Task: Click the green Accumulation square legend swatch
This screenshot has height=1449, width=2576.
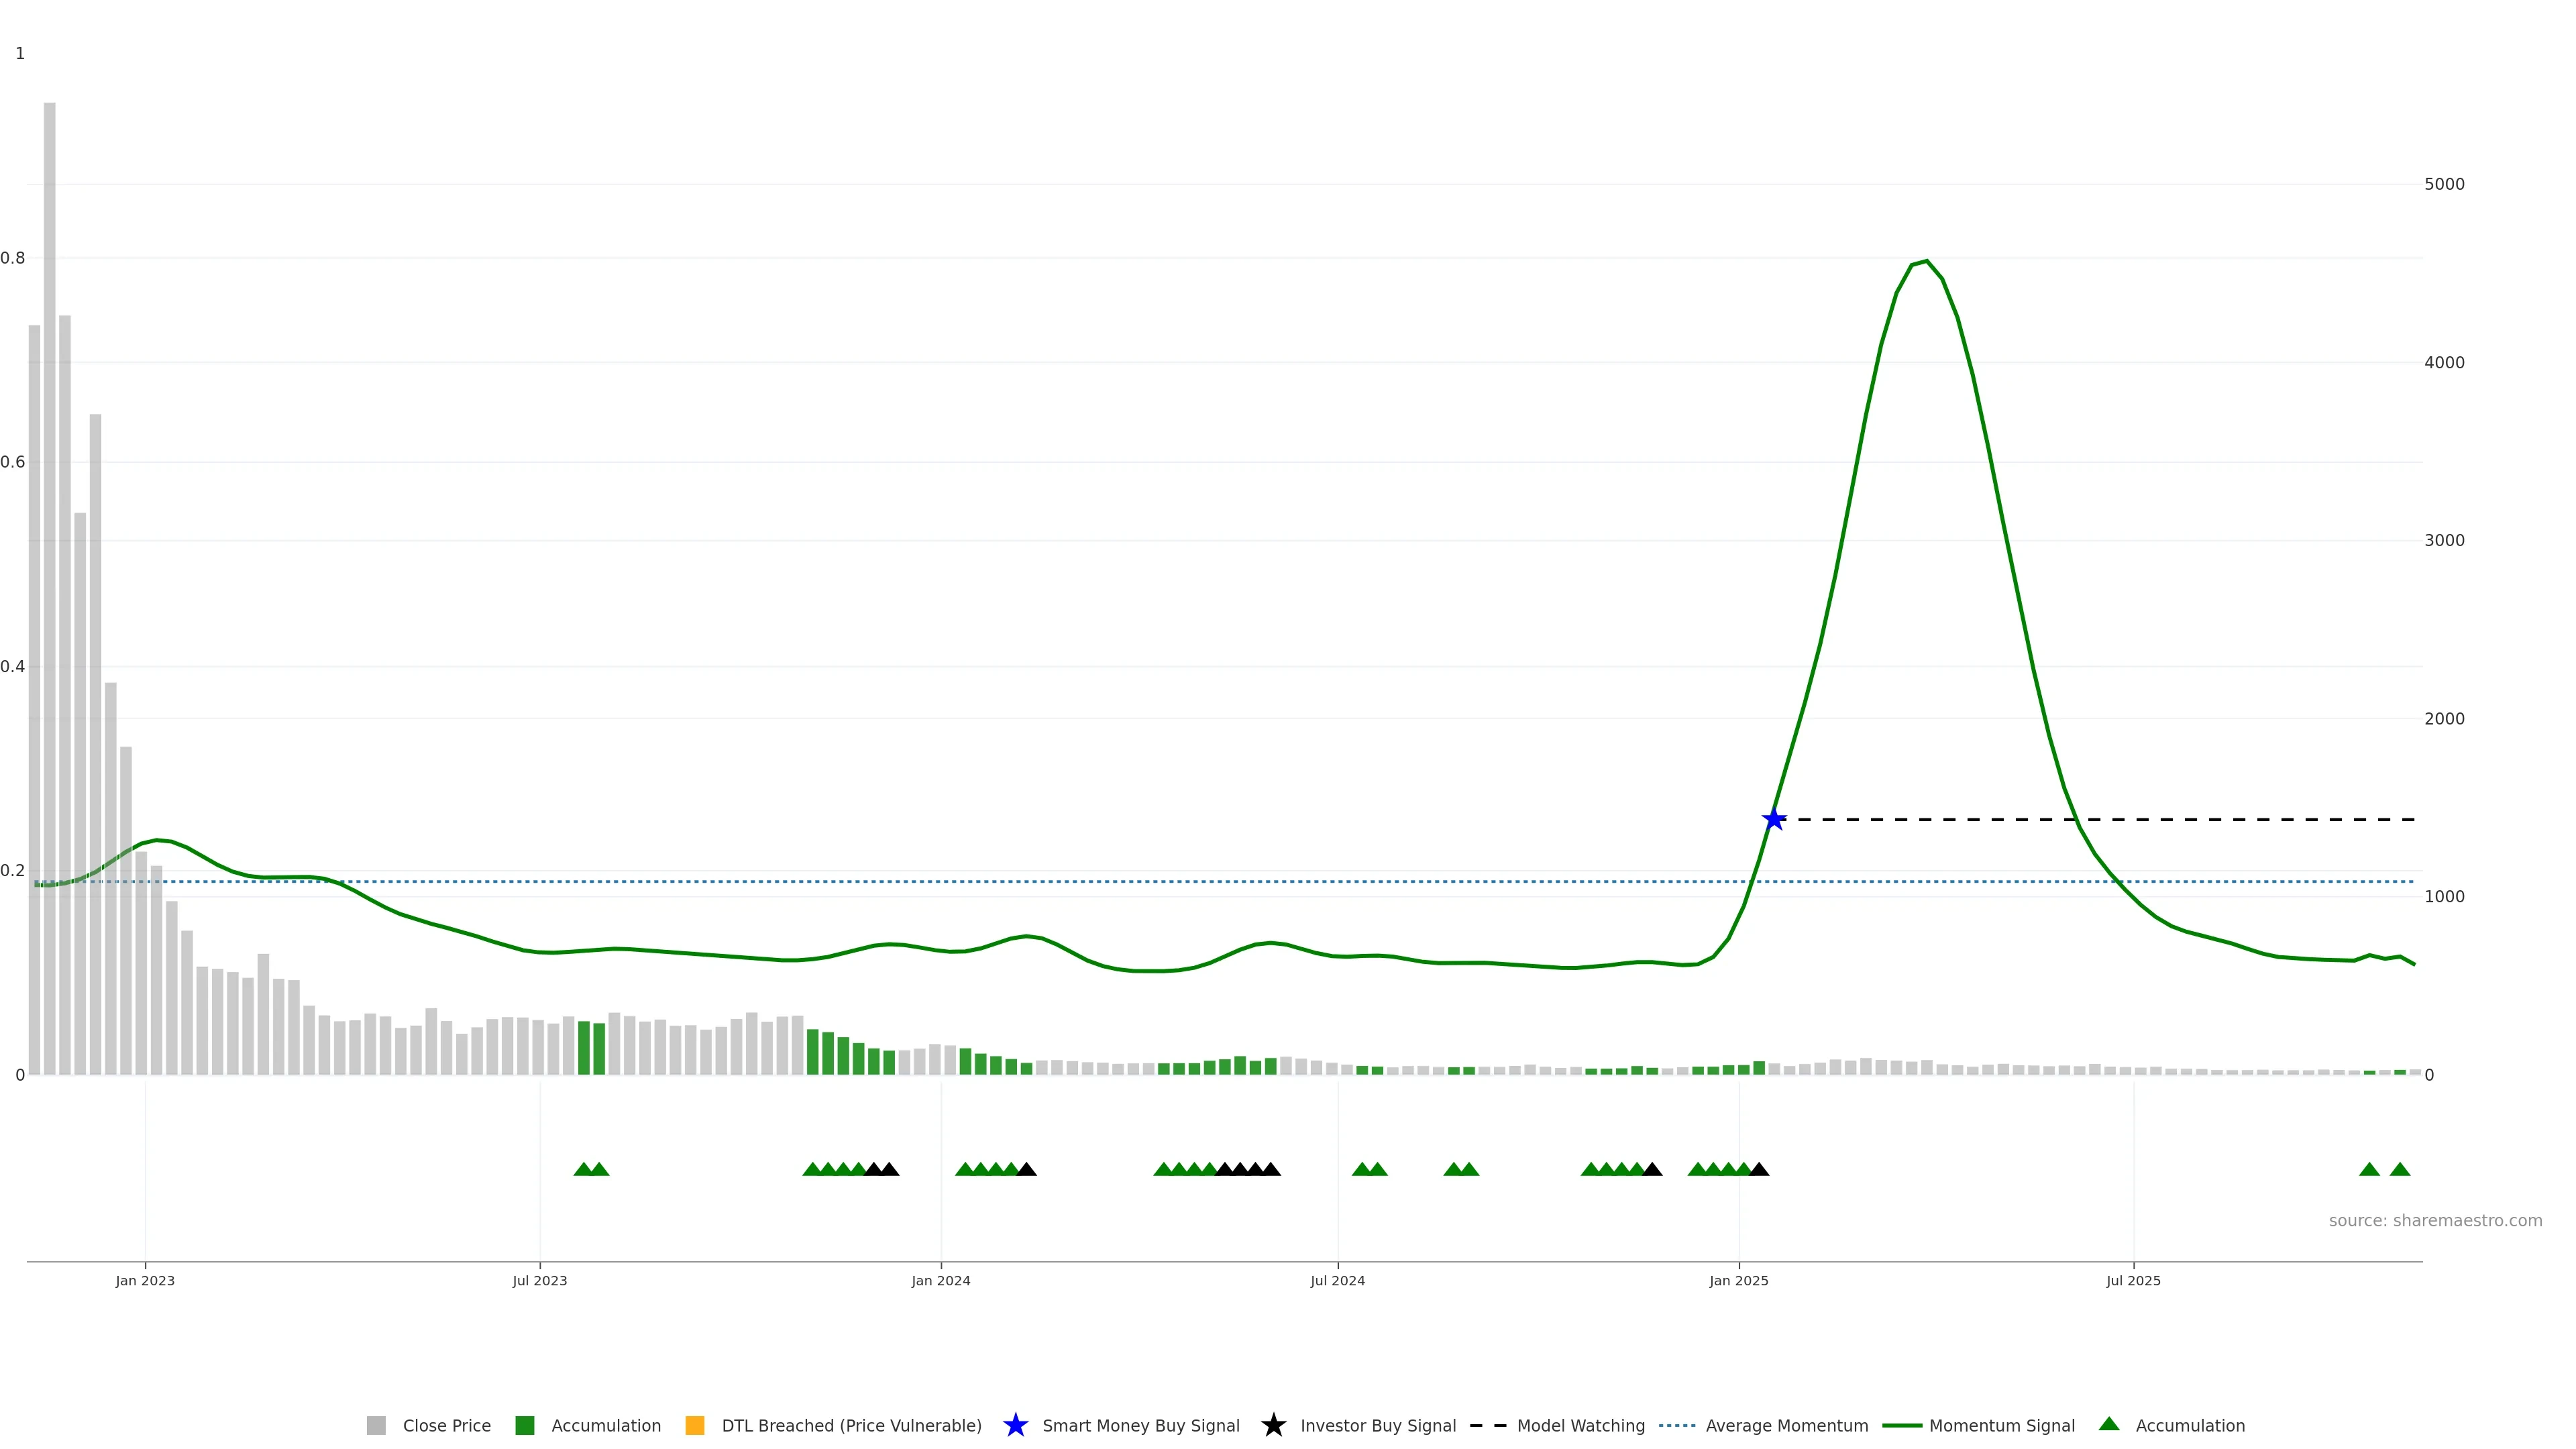Action: 524,1425
